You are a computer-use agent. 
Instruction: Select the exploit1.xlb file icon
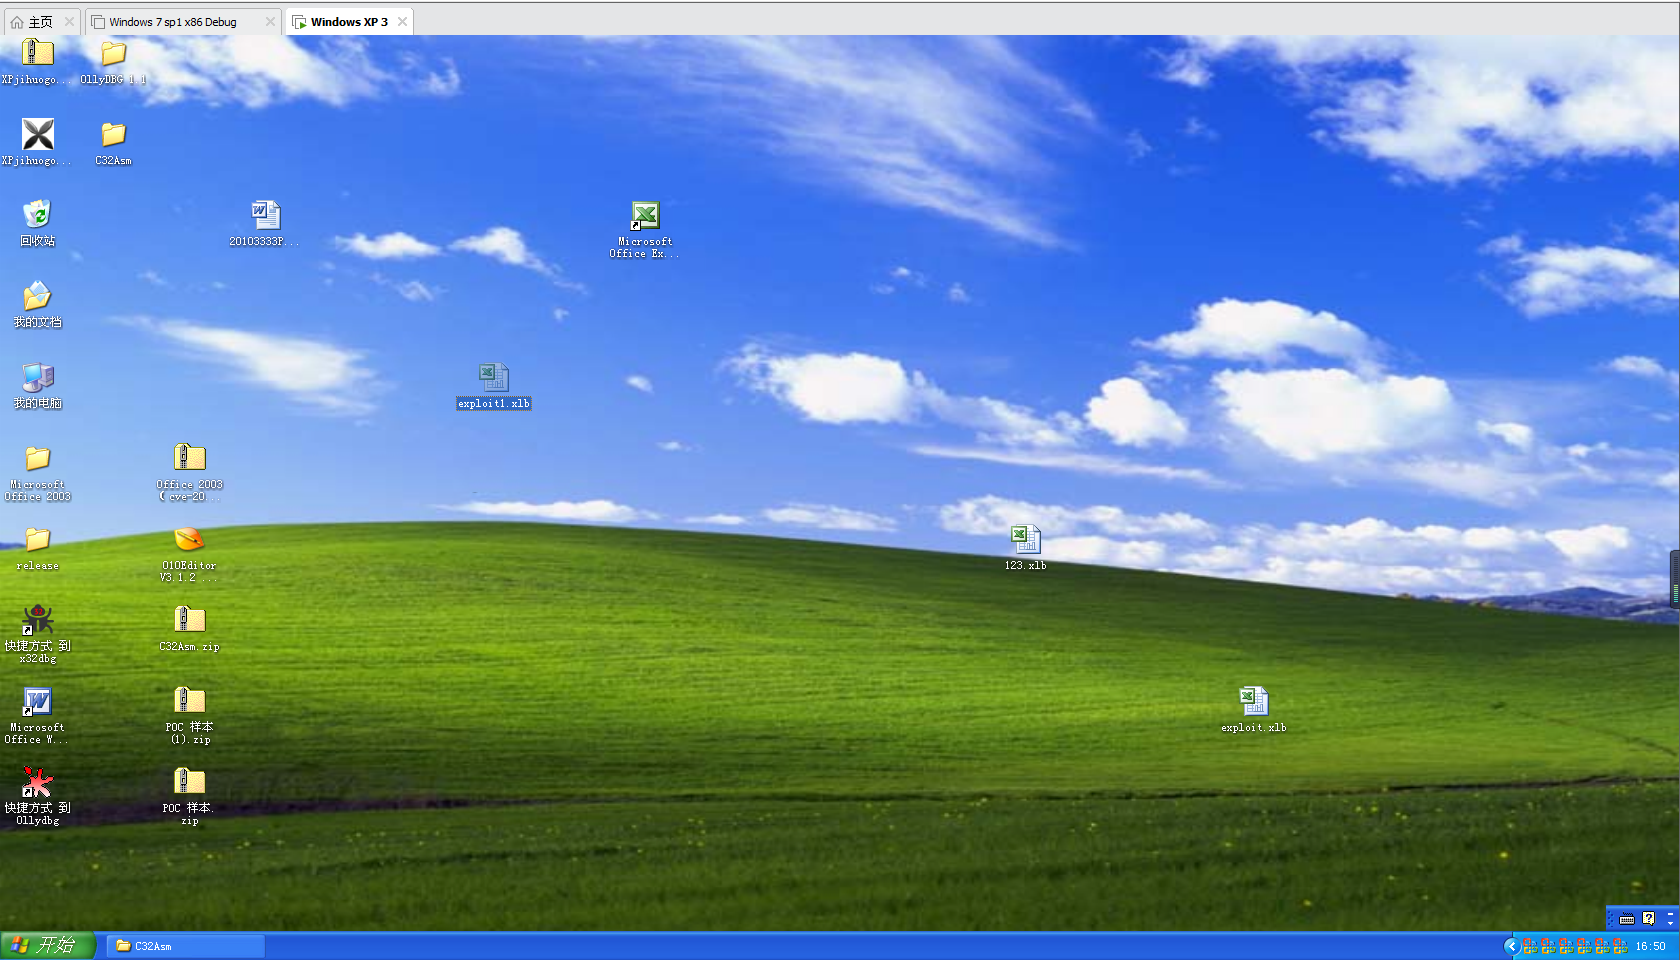point(493,377)
